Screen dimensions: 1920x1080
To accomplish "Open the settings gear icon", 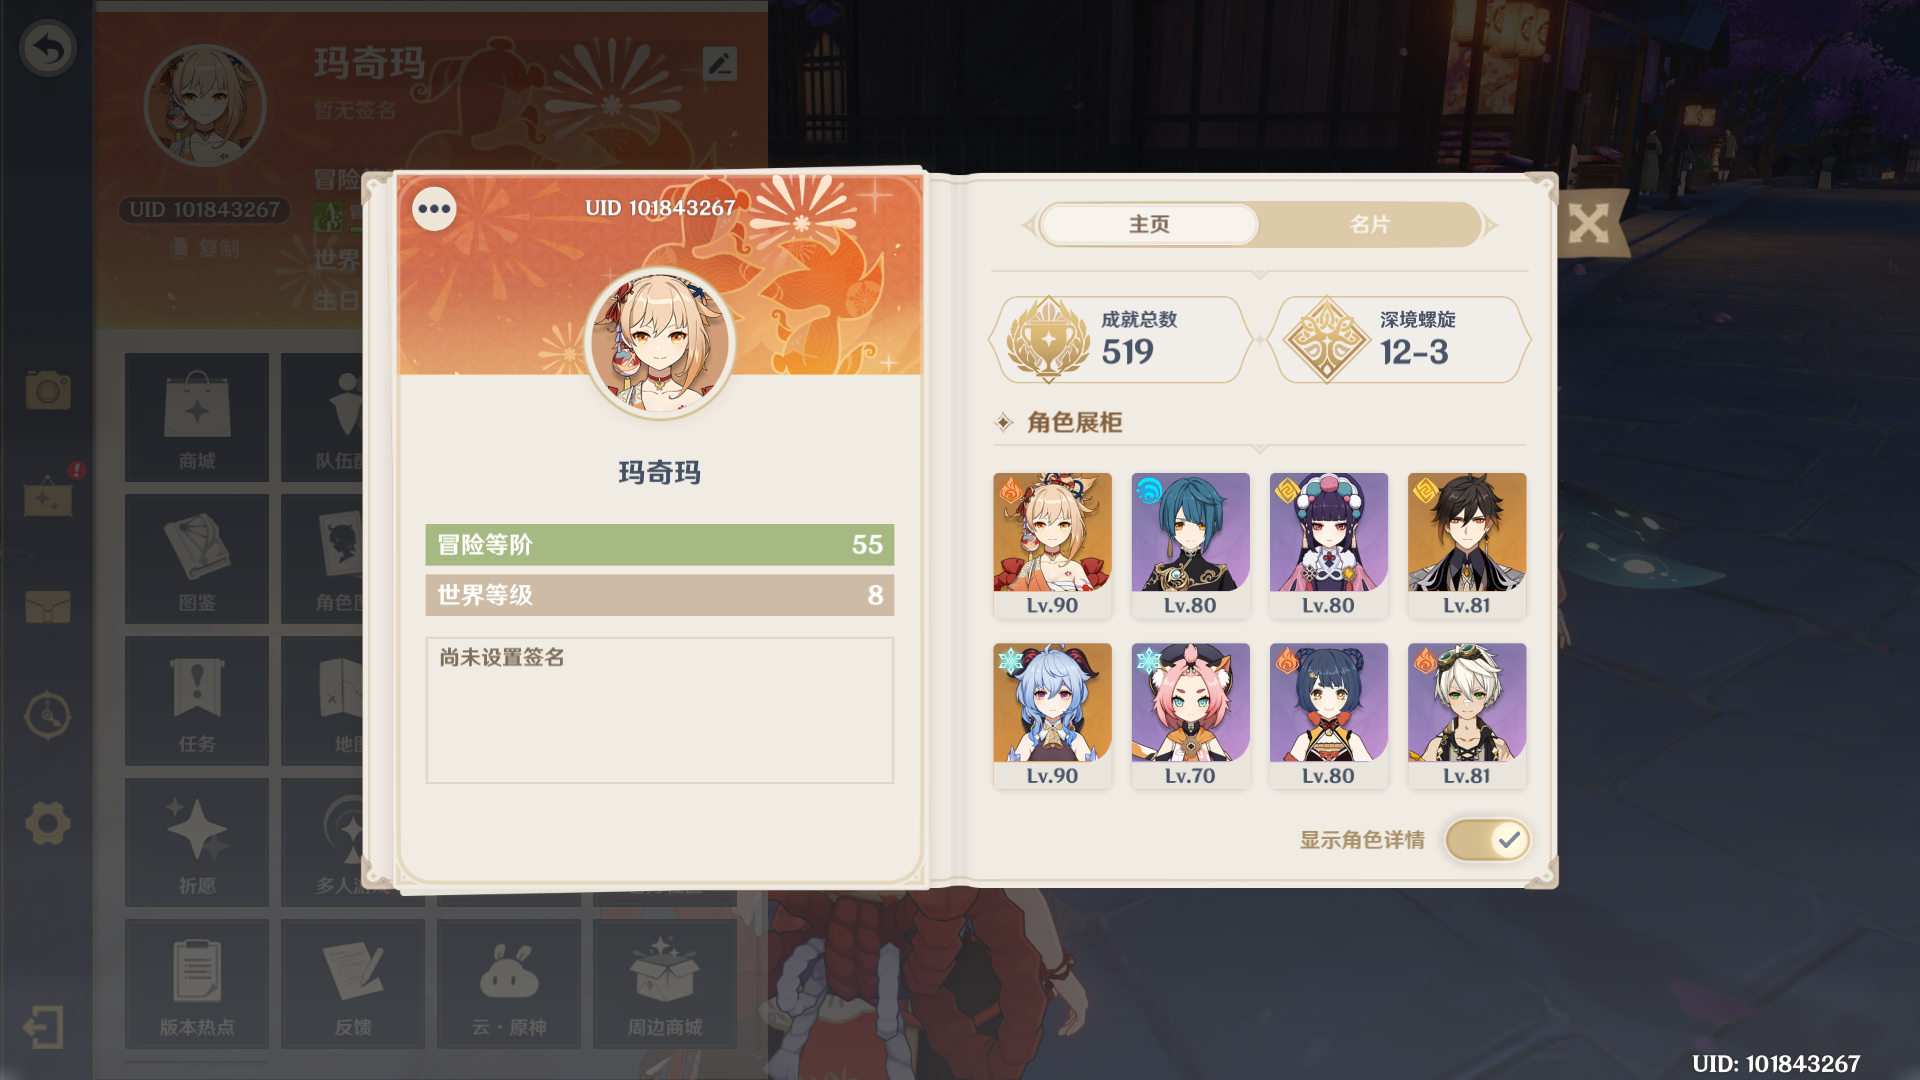I will tap(48, 824).
